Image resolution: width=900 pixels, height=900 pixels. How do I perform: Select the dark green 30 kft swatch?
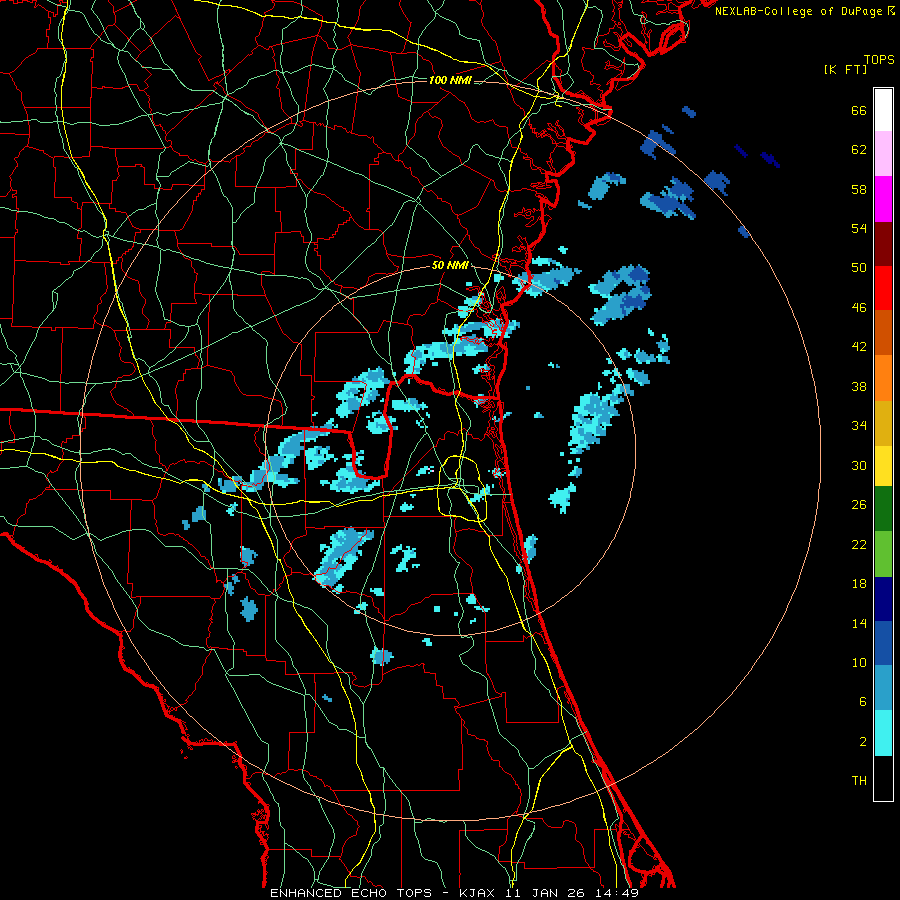[x=883, y=509]
